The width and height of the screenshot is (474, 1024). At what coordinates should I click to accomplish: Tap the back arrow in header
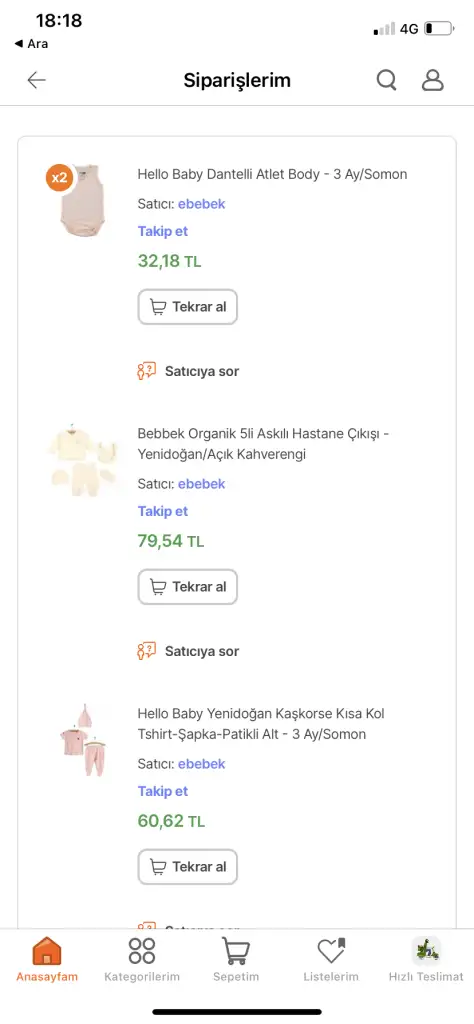click(x=37, y=80)
